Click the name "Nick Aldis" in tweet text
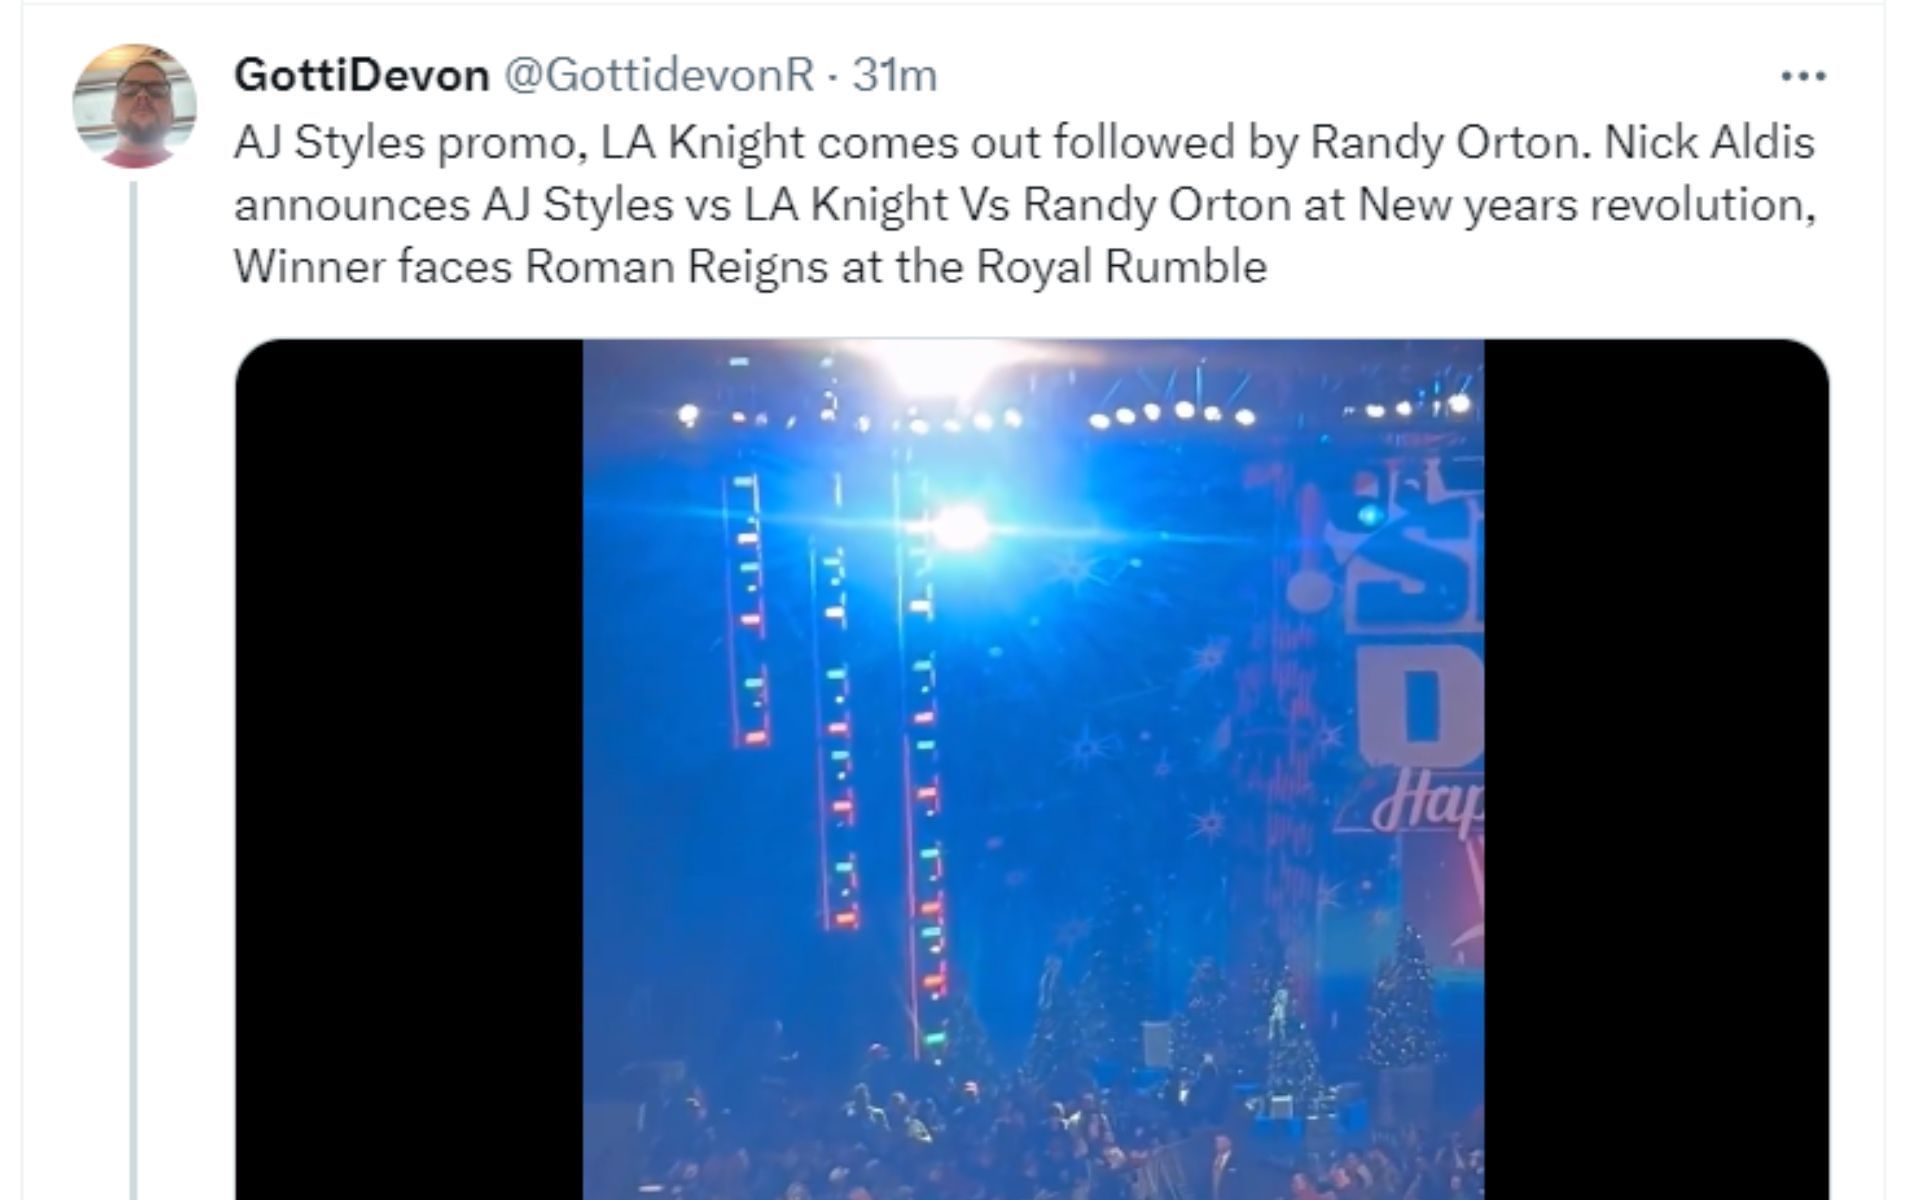The image size is (1920, 1200). pyautogui.click(x=1709, y=143)
